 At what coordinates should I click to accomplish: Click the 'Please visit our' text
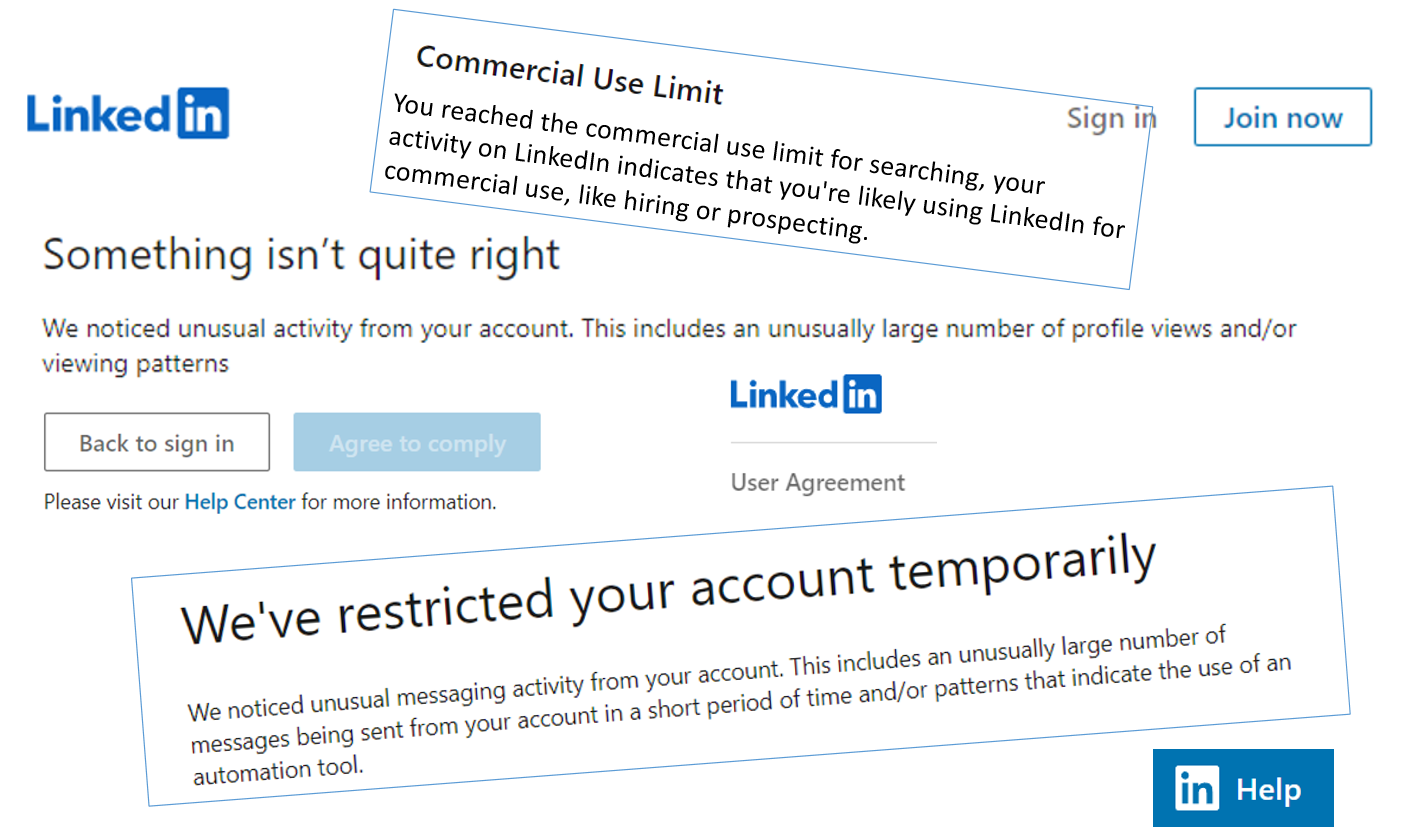coord(112,502)
